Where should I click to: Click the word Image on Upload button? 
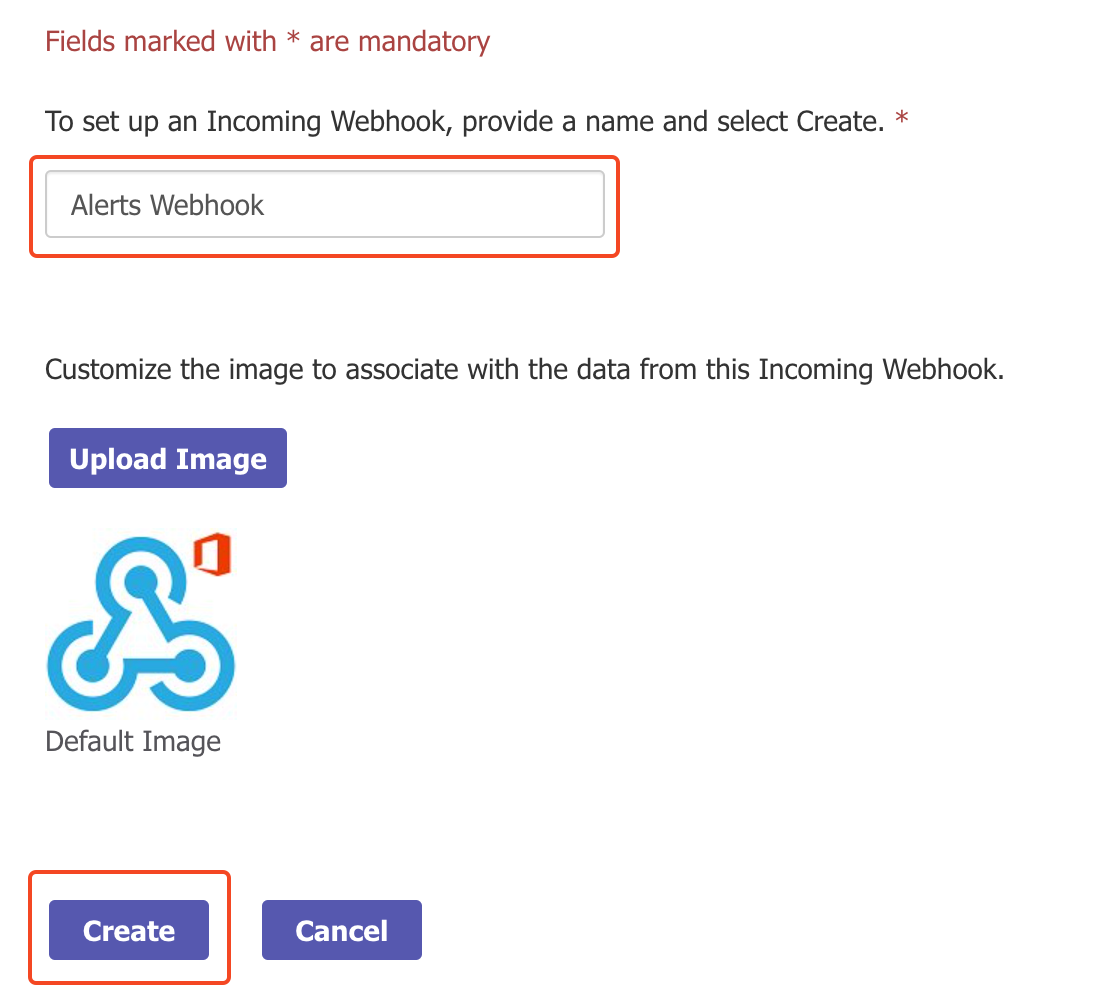click(x=221, y=460)
